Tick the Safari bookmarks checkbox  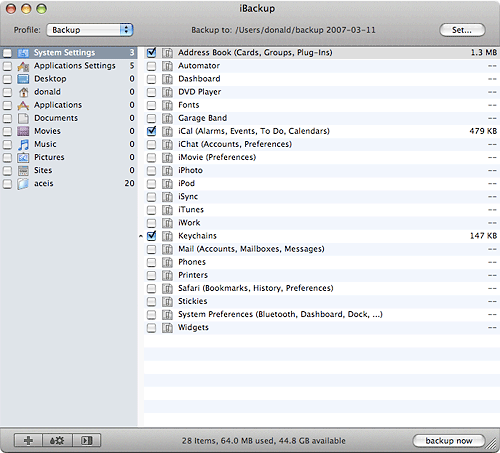pos(151,289)
